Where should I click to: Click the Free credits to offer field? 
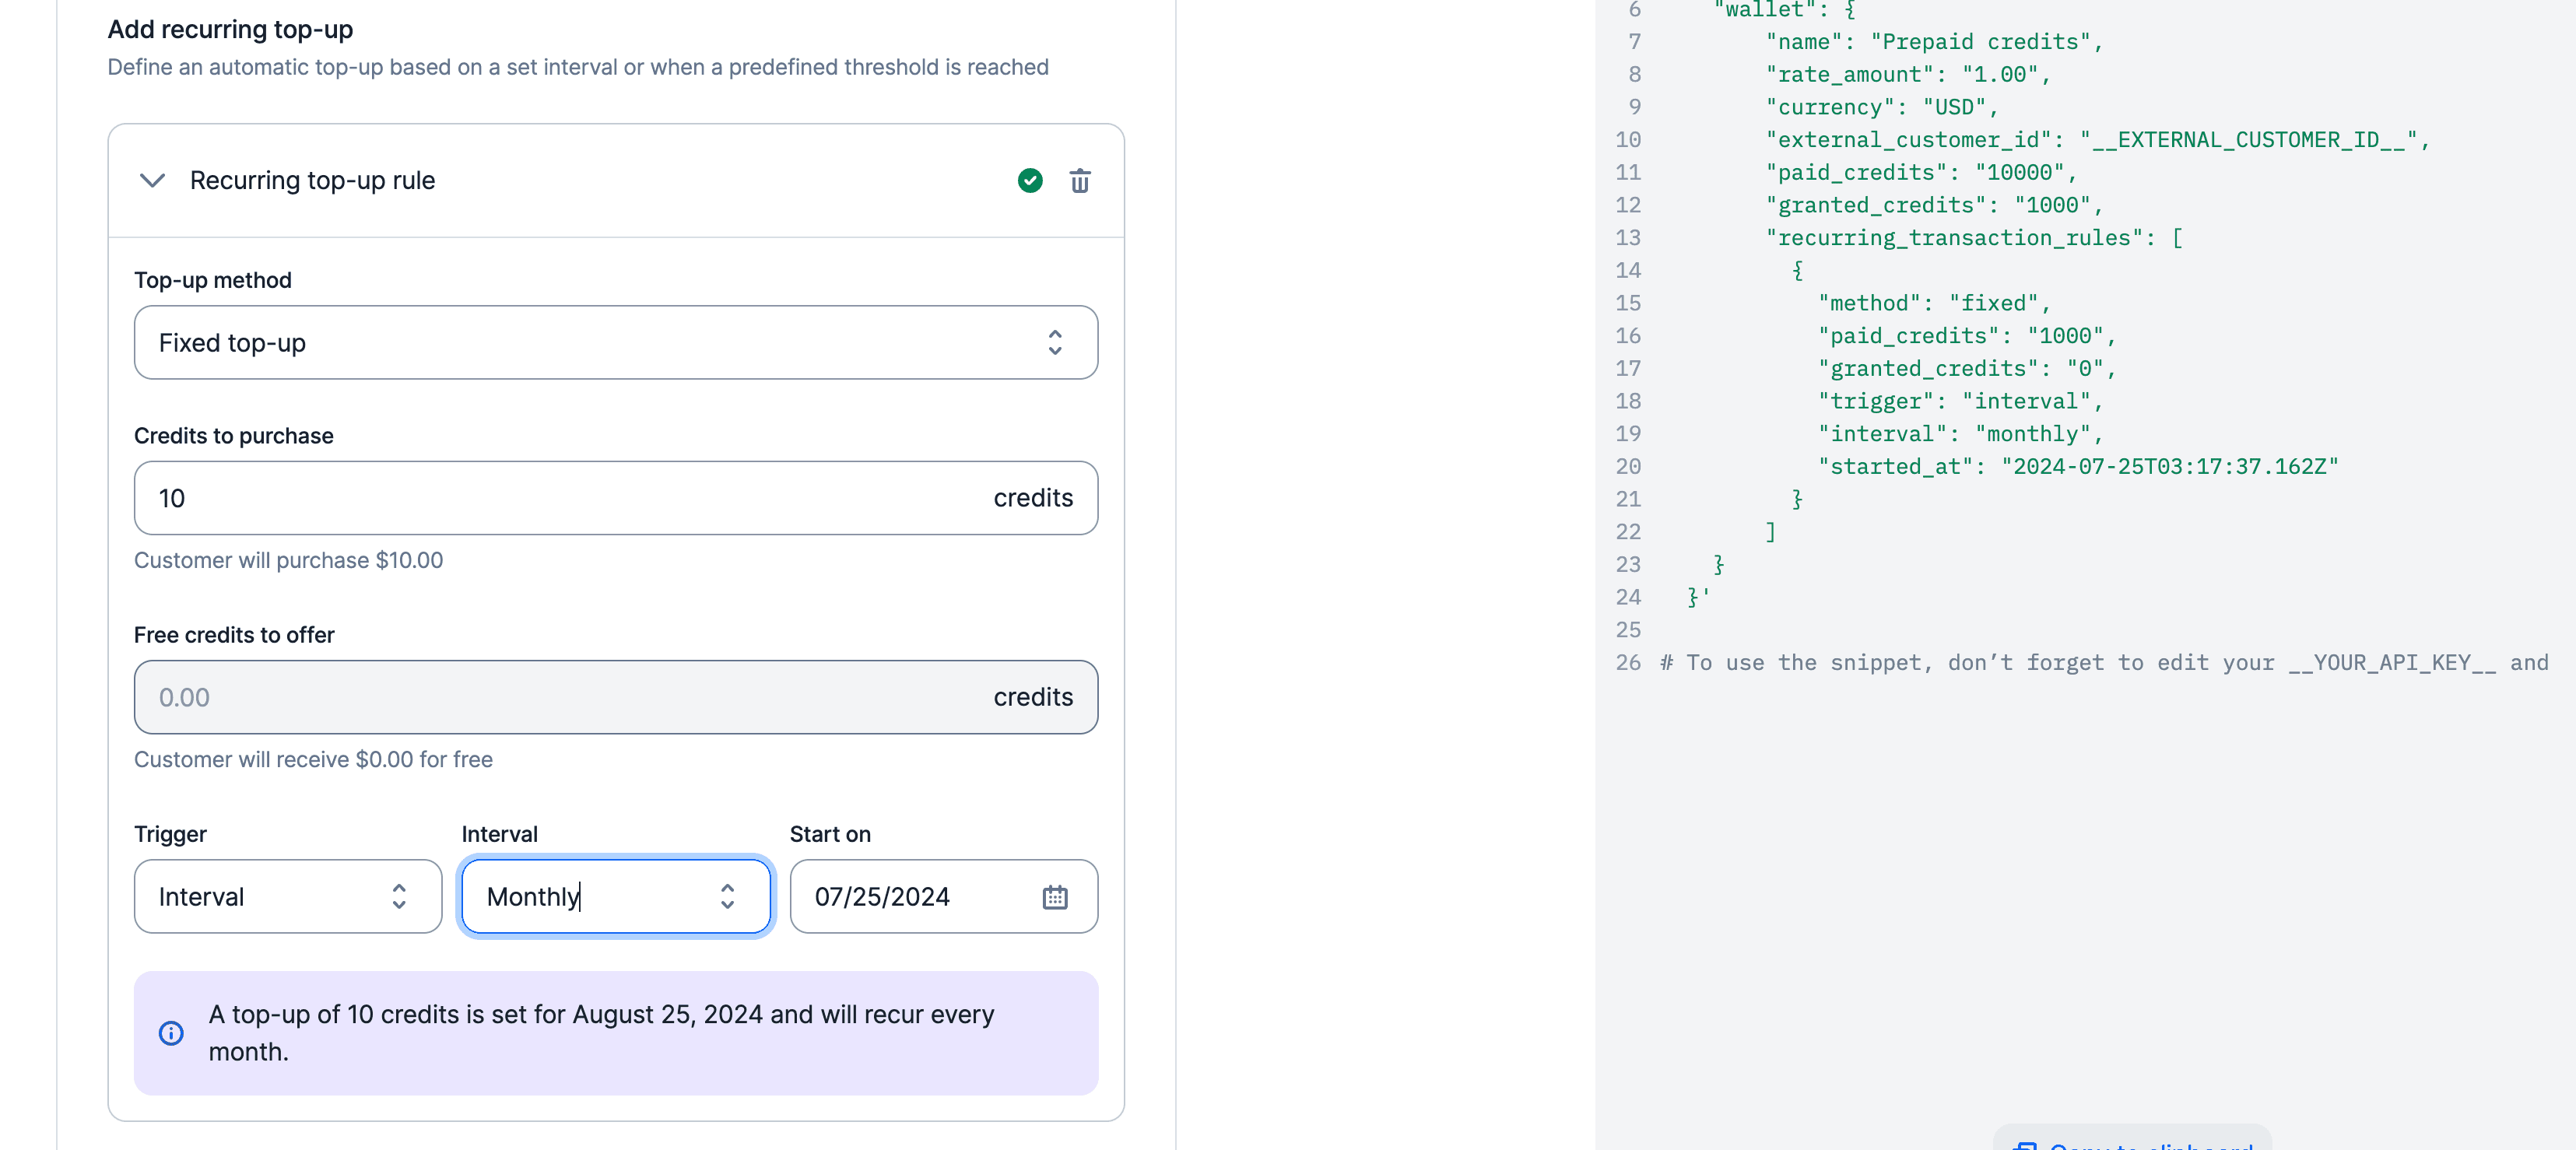click(560, 697)
